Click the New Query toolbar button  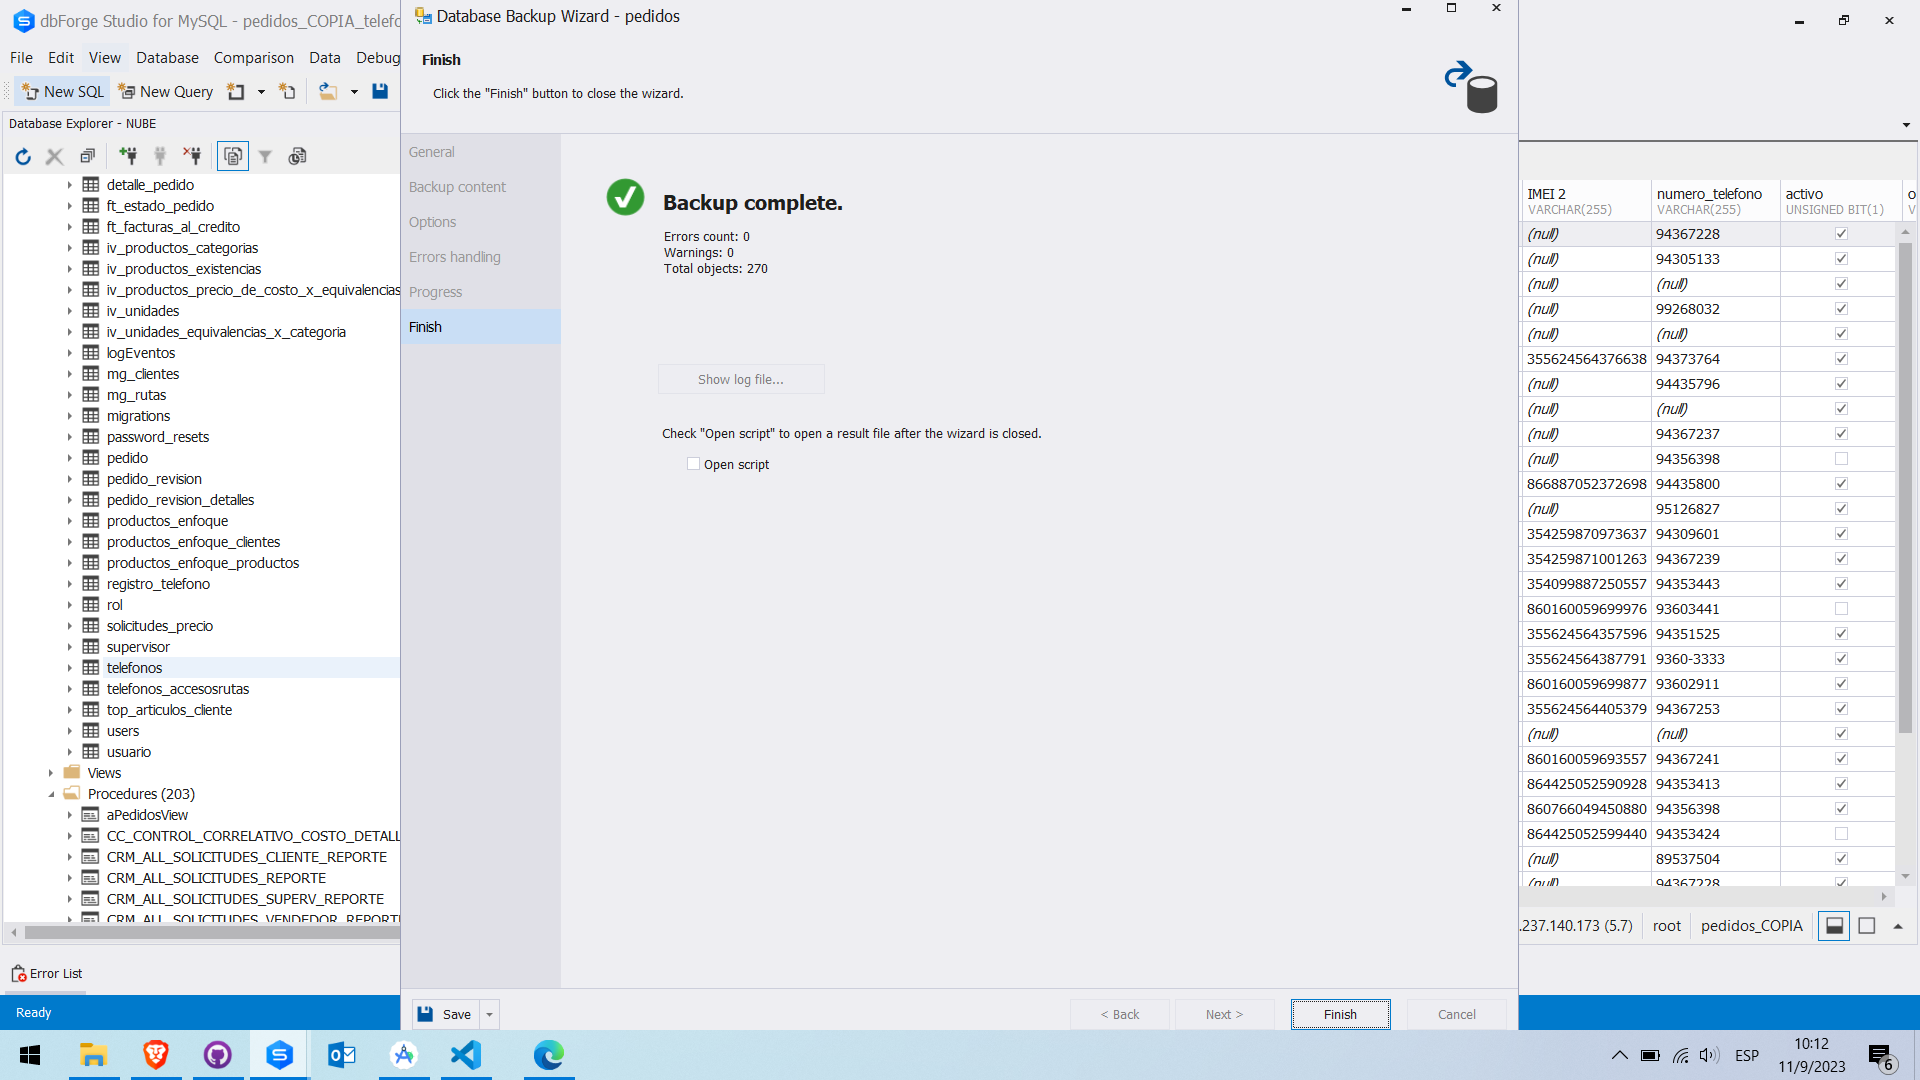[x=166, y=91]
